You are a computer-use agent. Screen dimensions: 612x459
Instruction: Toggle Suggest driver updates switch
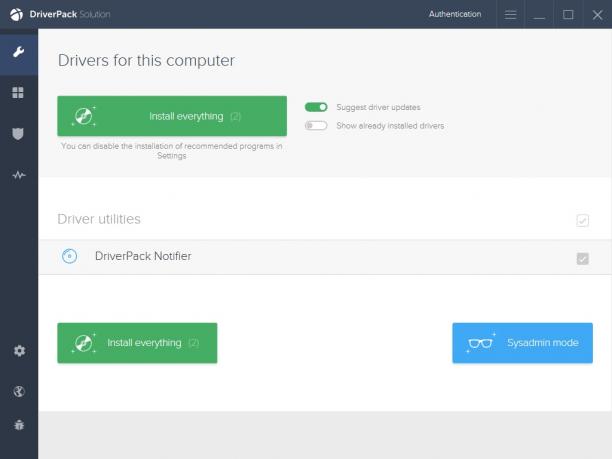tap(316, 107)
